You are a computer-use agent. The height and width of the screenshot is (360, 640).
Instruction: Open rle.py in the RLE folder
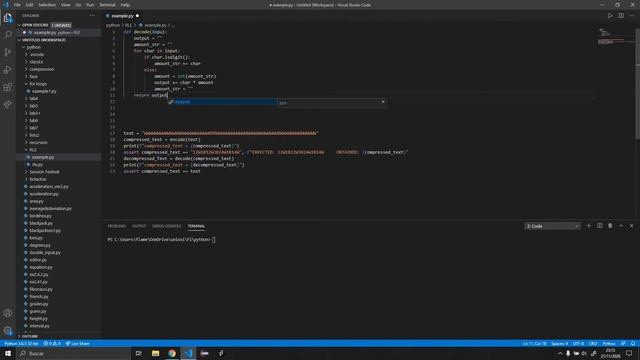[38, 164]
